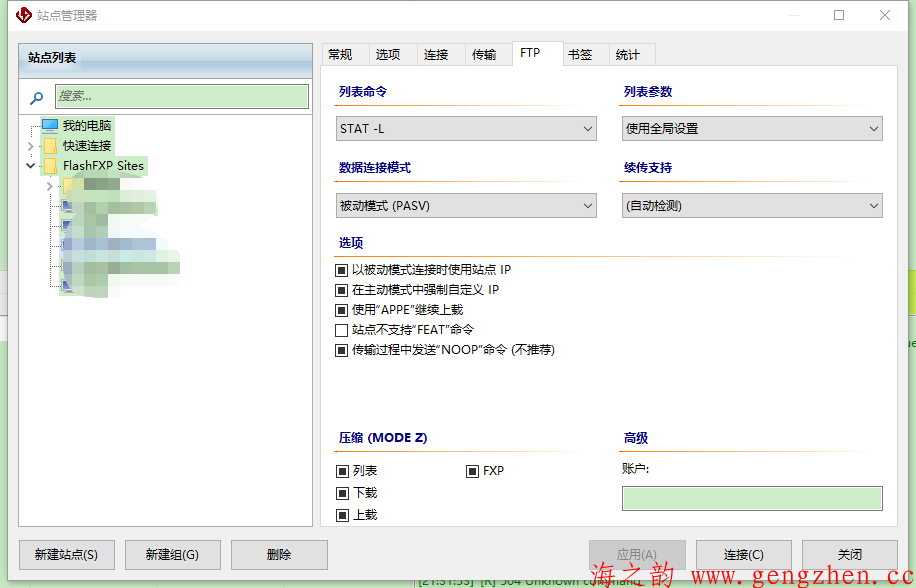Select the 我的电脑 computer icon
This screenshot has height=588, width=916.
coord(49,126)
